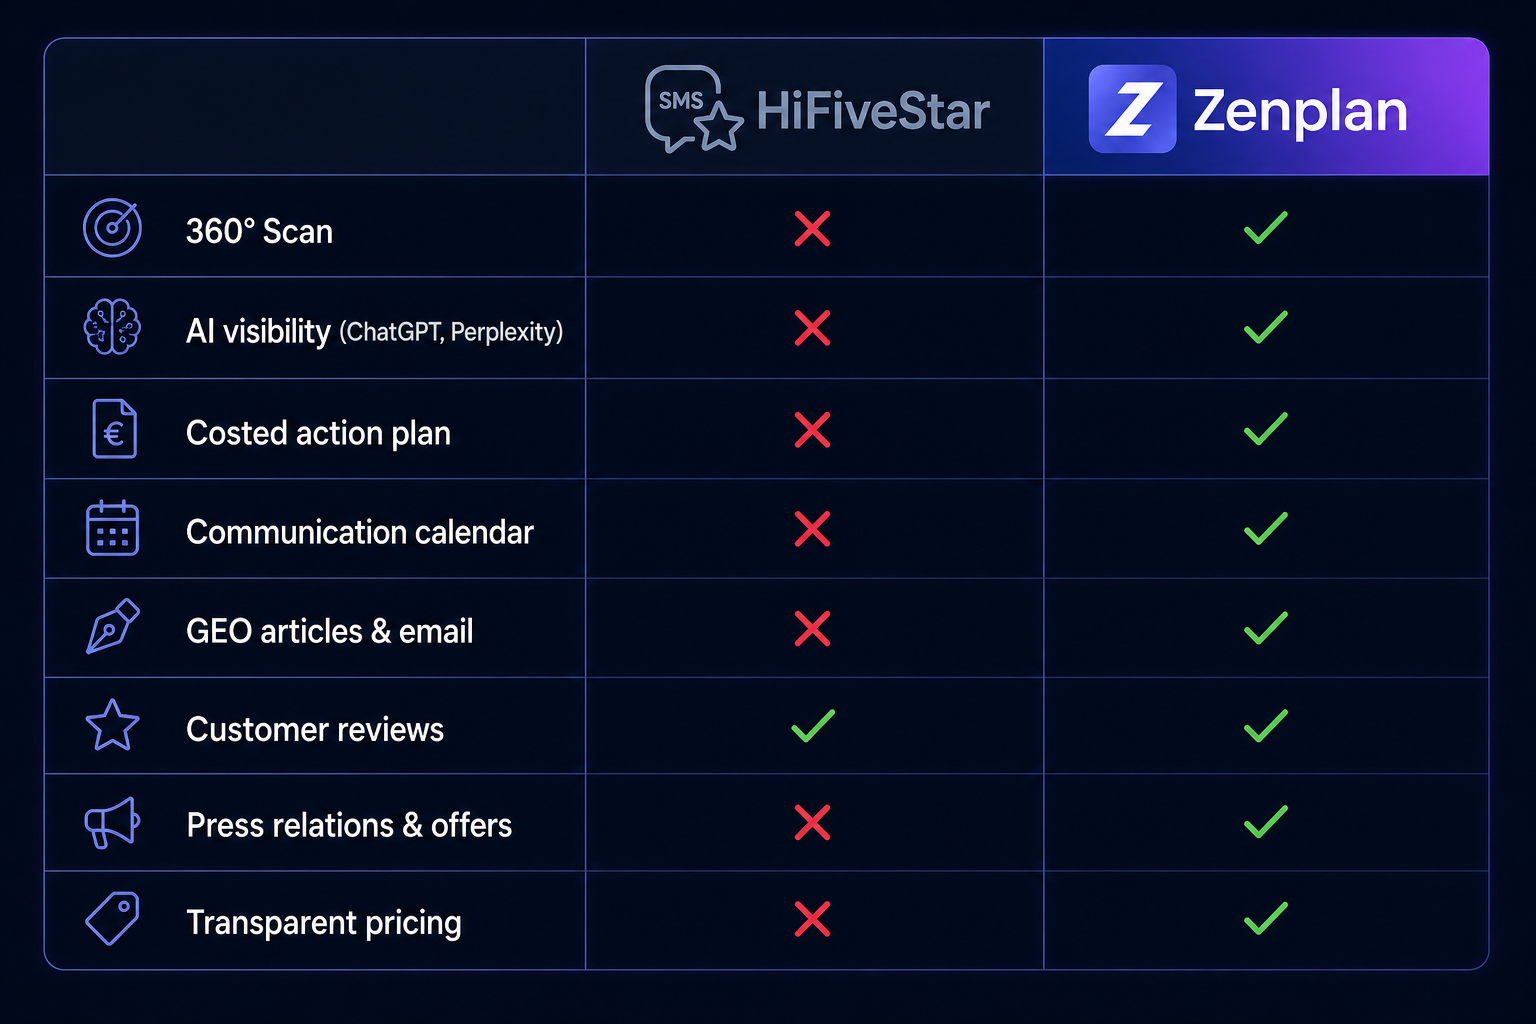Click the AI visibility brain icon

(112, 327)
